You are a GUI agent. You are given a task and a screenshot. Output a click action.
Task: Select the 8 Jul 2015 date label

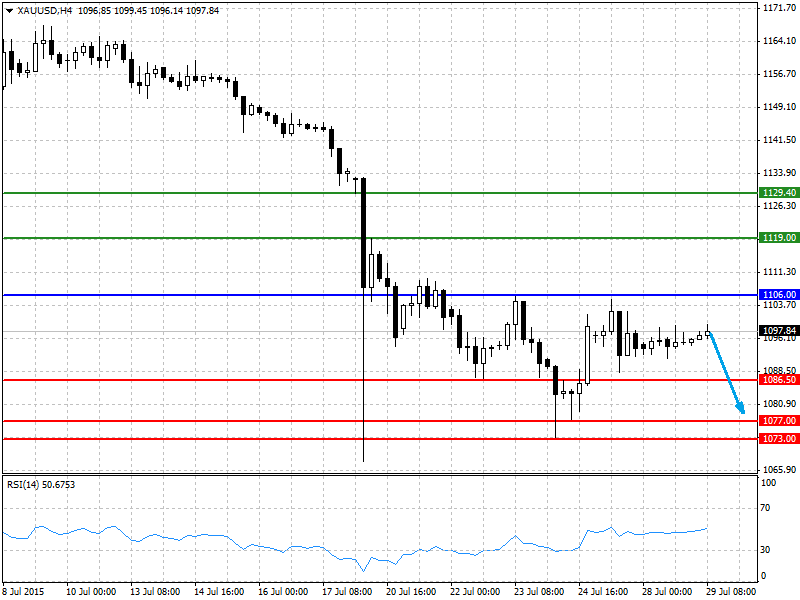click(x=23, y=591)
